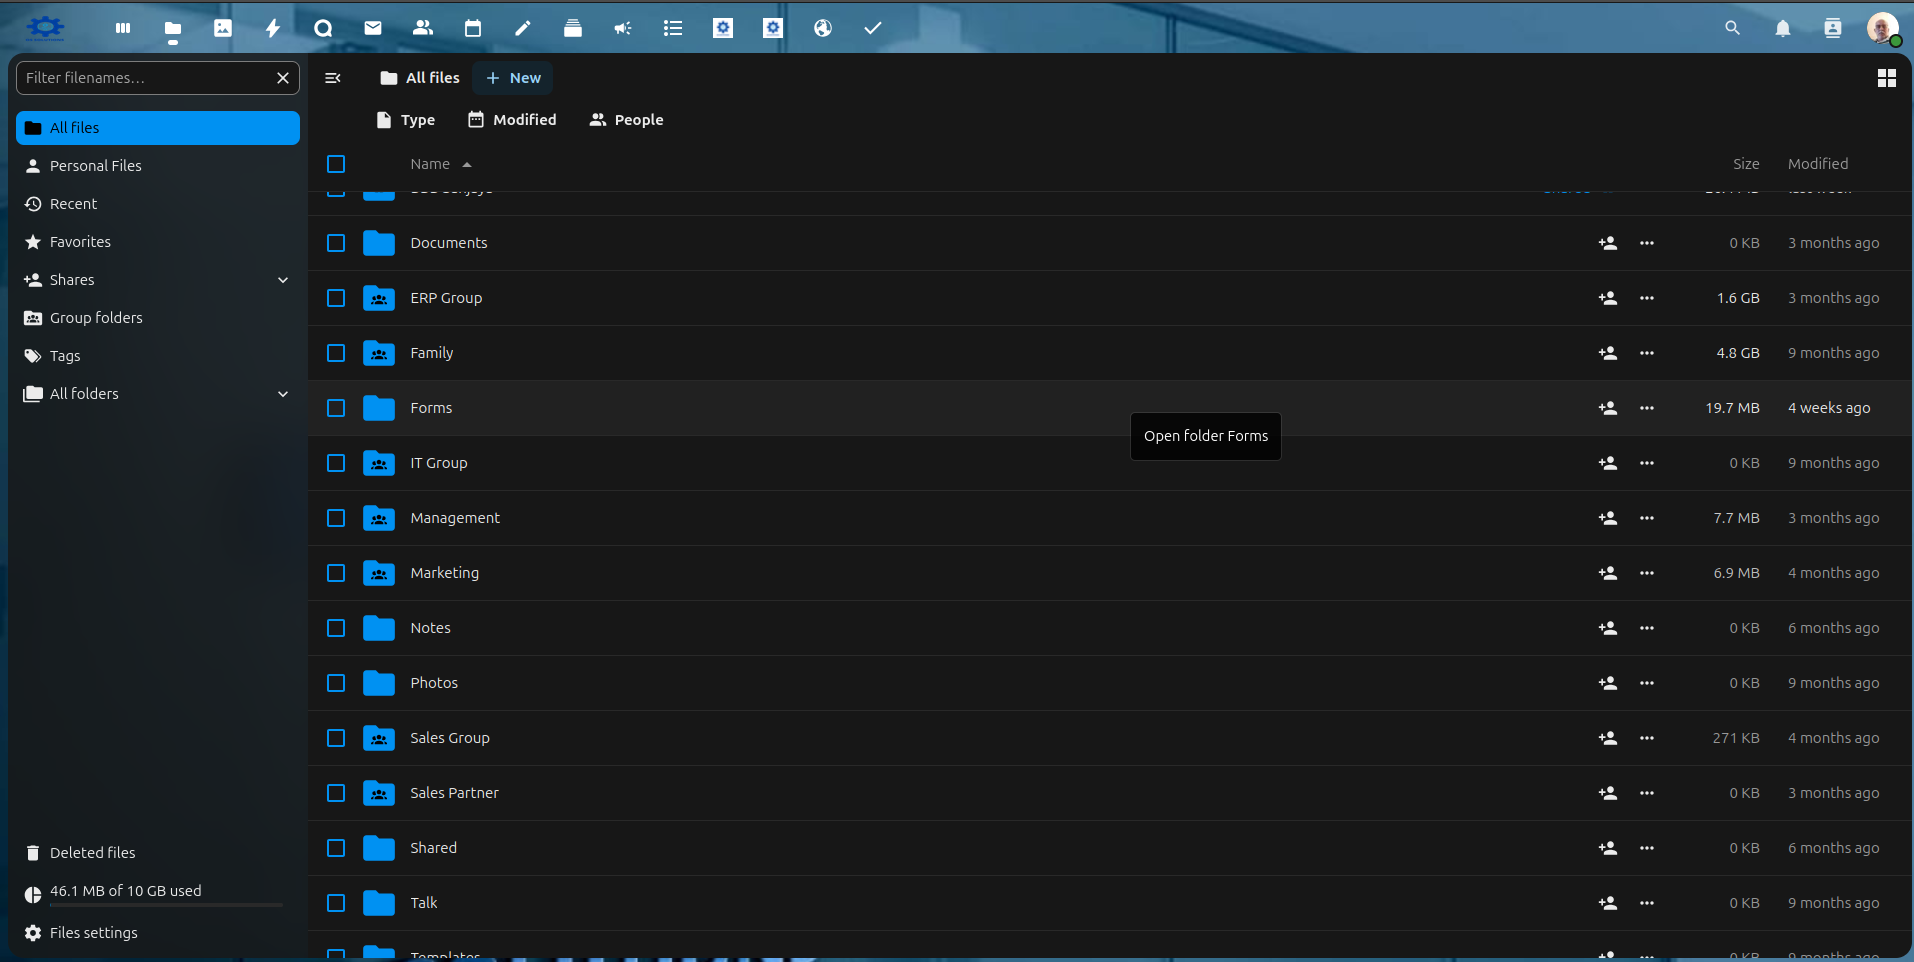Open the Activity lightning bolt app
The height and width of the screenshot is (962, 1914).
pos(273,28)
